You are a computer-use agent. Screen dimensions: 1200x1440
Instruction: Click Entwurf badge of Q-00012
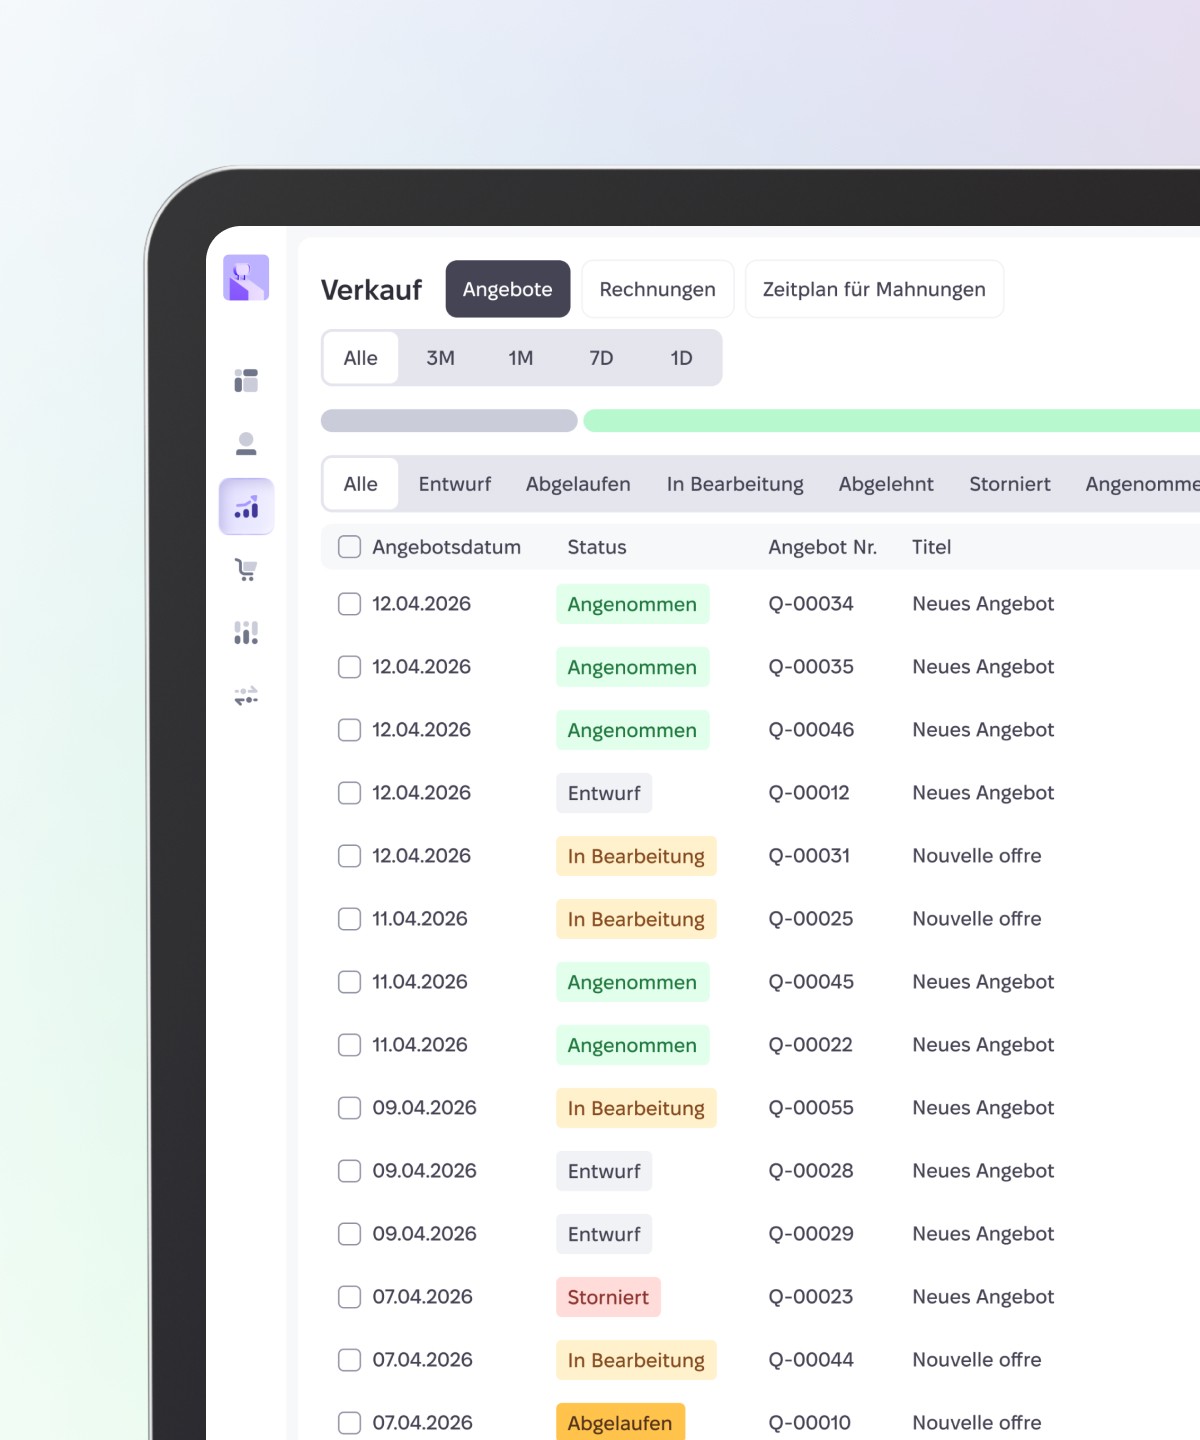(604, 793)
